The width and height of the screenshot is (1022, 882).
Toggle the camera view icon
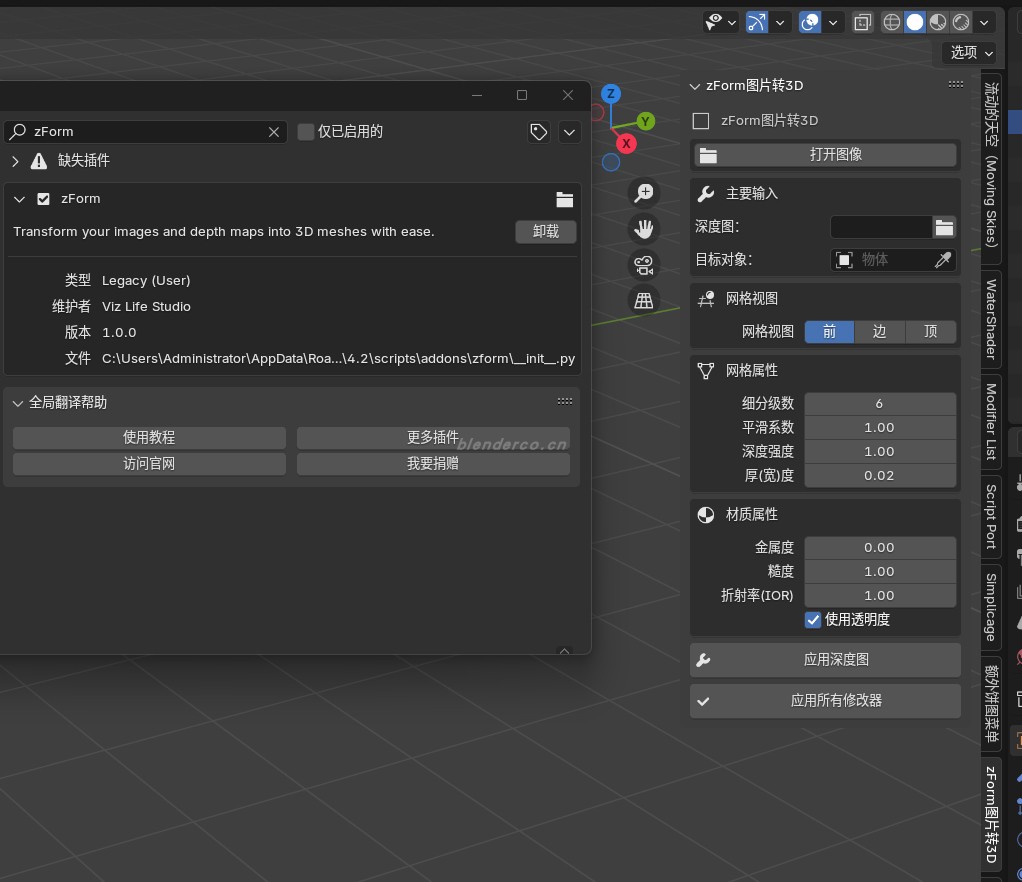[x=644, y=265]
